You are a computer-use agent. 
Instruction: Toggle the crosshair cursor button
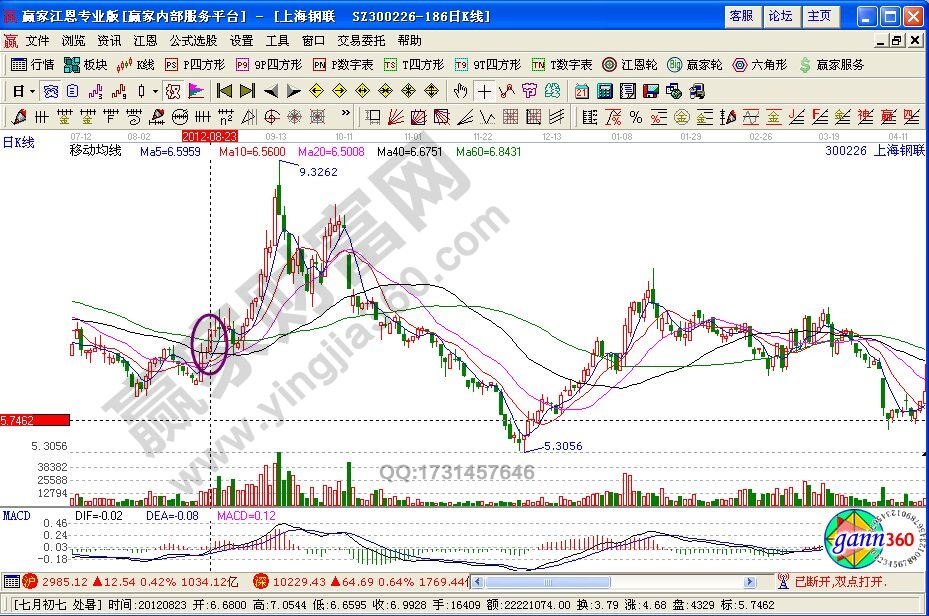(484, 91)
